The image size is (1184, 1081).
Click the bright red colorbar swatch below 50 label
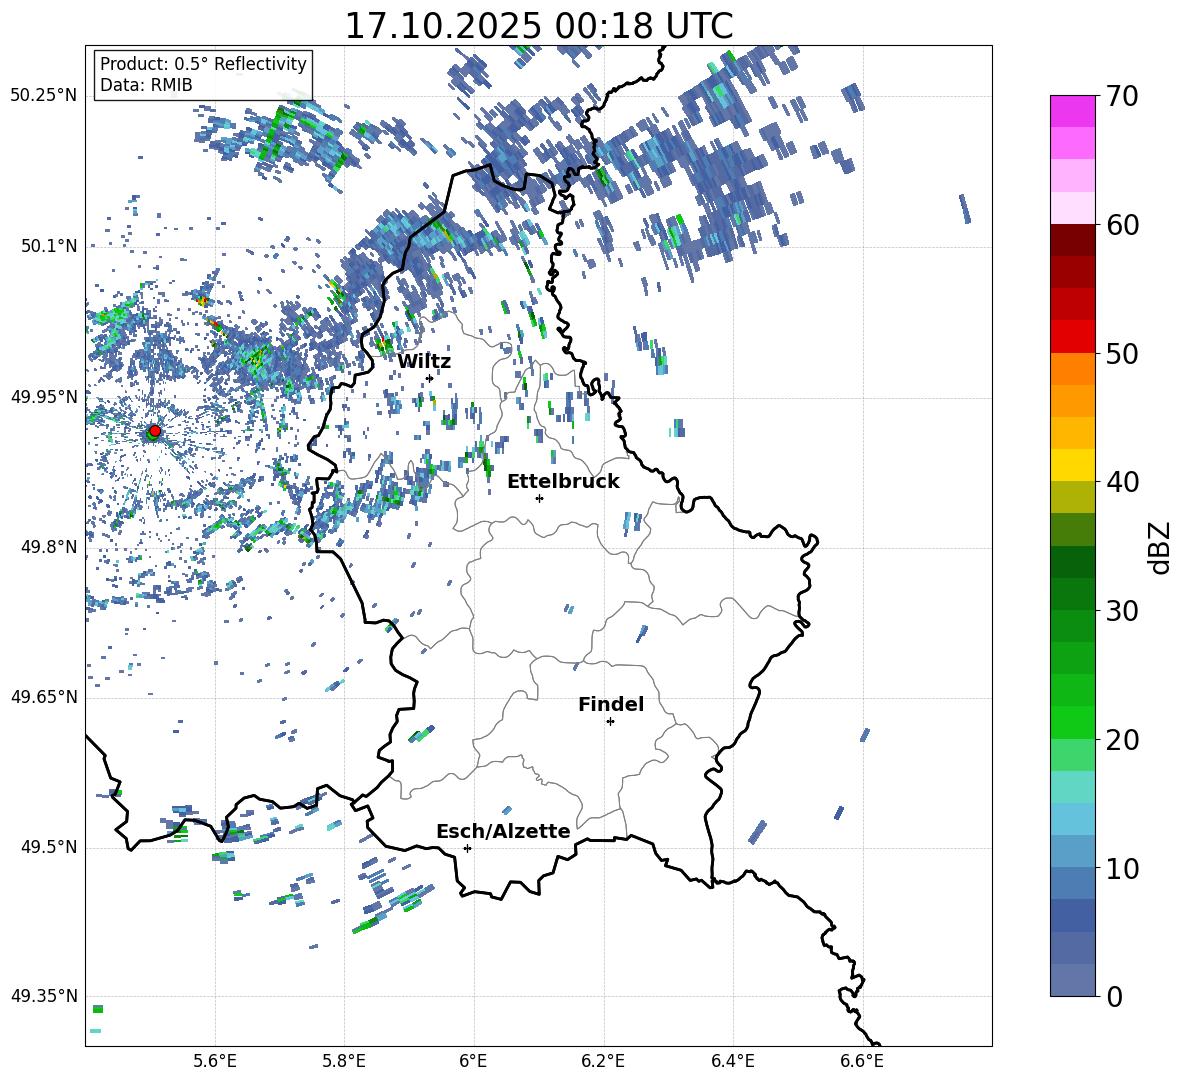click(1072, 337)
